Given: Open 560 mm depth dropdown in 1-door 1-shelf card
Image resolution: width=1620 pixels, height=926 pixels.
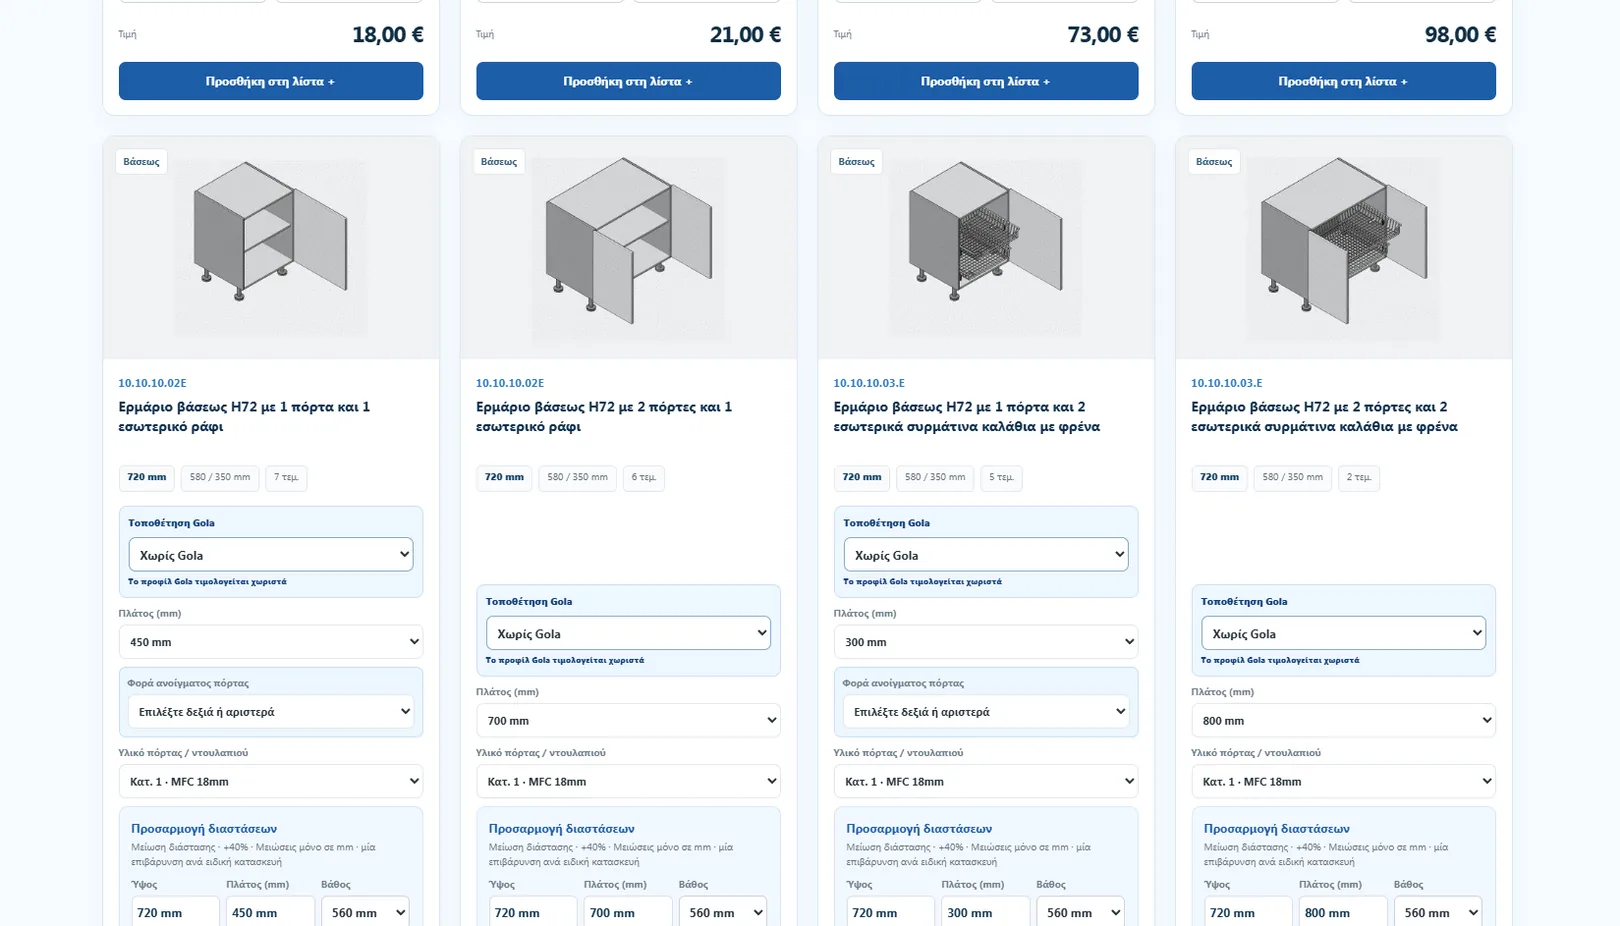Looking at the screenshot, I should (x=365, y=912).
